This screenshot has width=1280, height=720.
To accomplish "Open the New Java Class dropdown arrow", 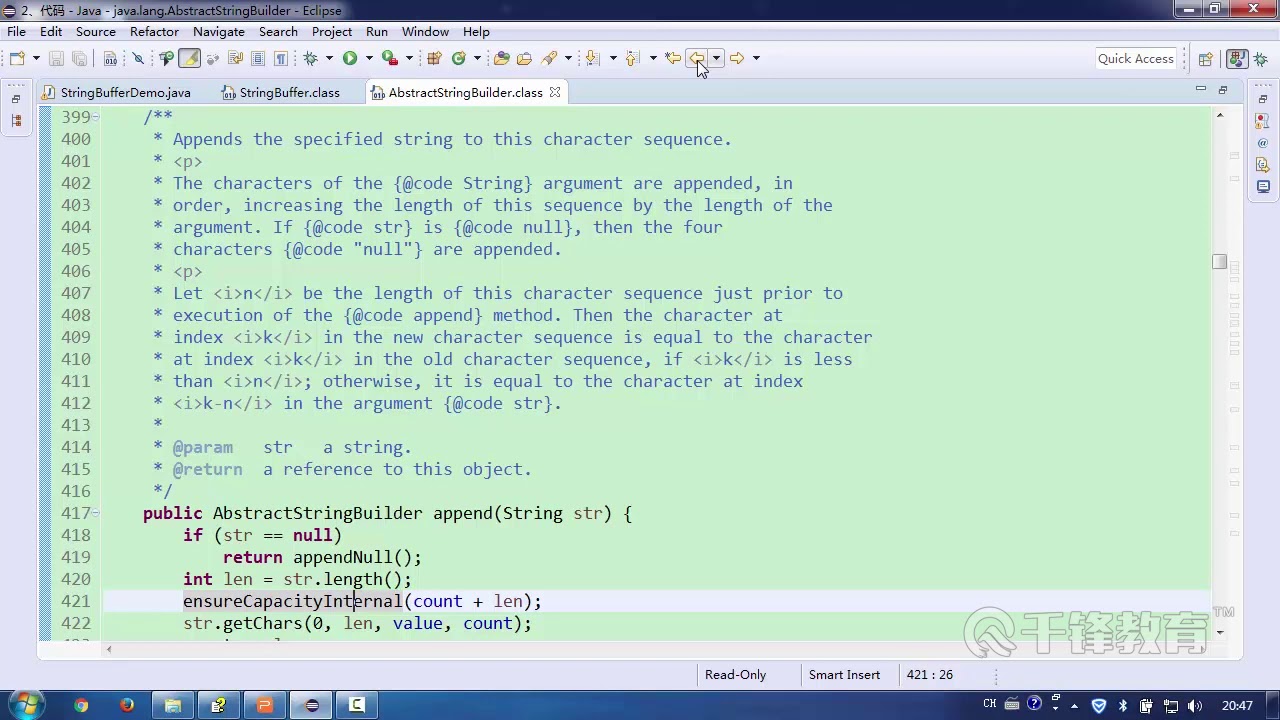I will click(x=477, y=58).
